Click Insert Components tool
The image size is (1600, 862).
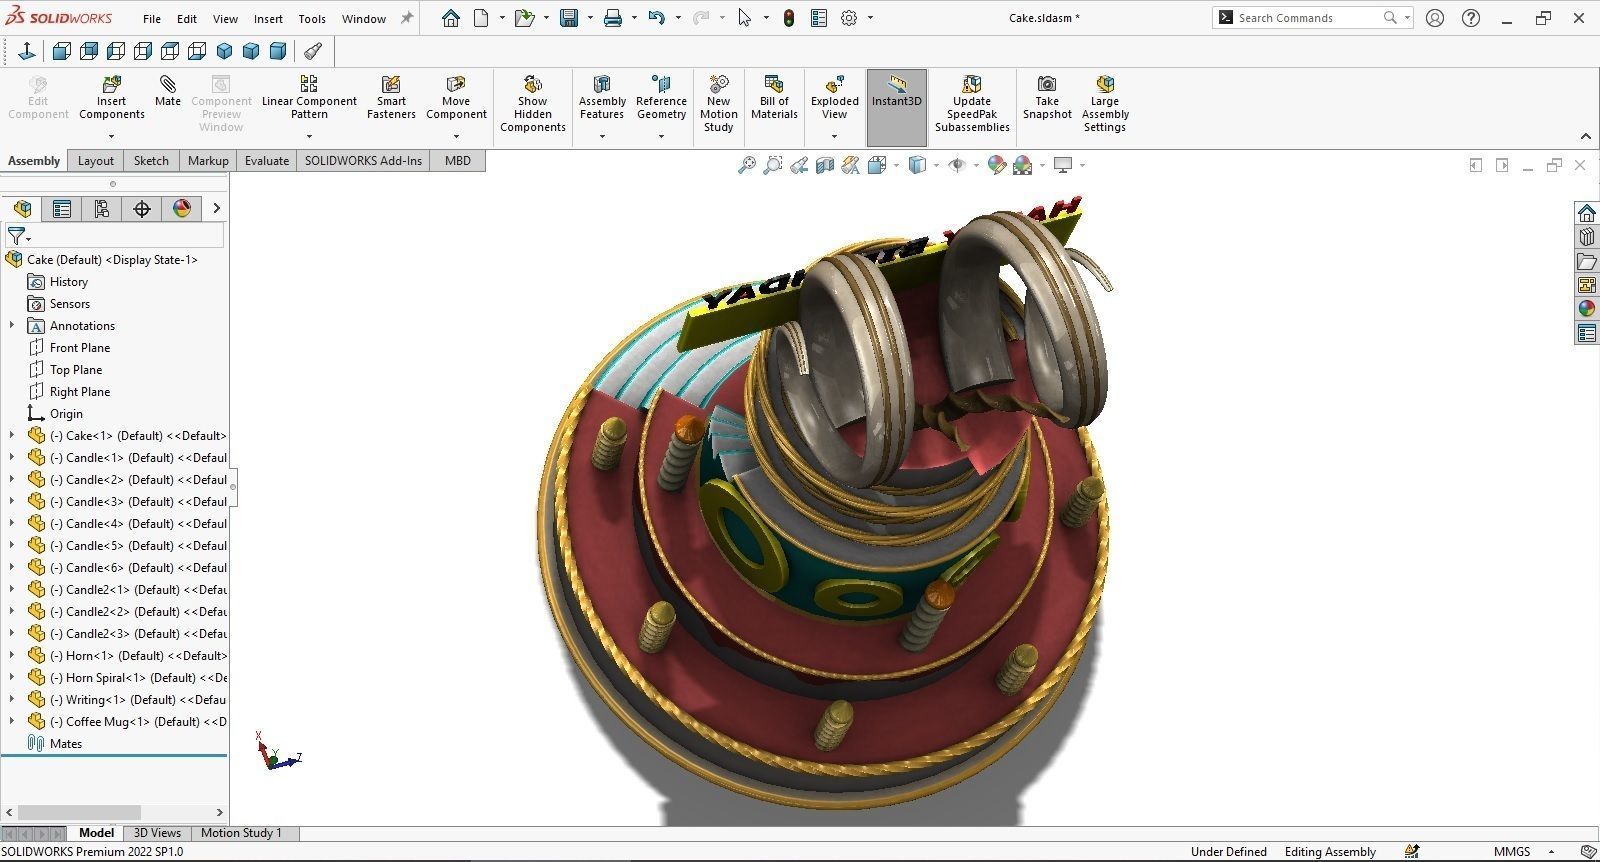point(111,98)
